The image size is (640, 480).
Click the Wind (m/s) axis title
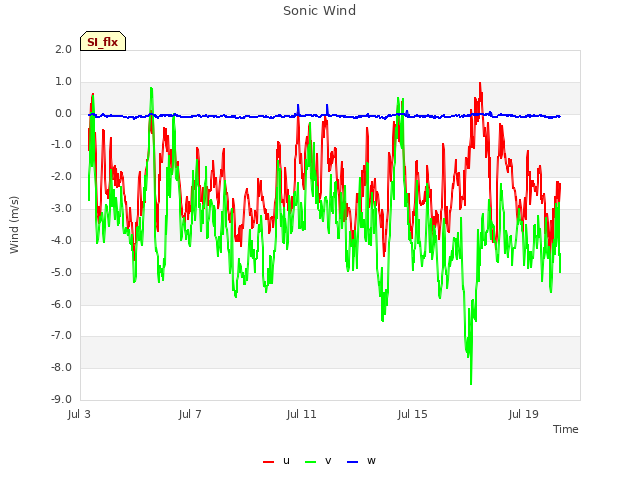coord(14,225)
